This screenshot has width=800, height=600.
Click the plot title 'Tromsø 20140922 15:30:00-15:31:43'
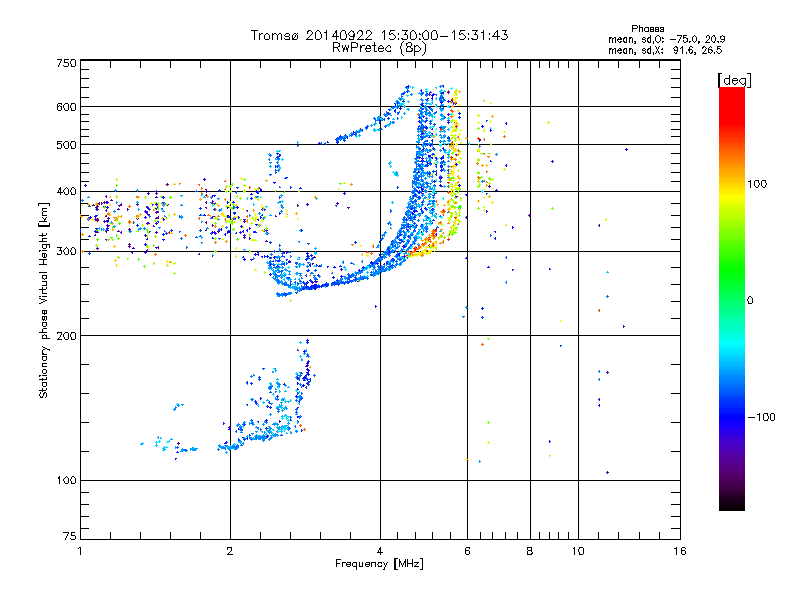click(380, 35)
